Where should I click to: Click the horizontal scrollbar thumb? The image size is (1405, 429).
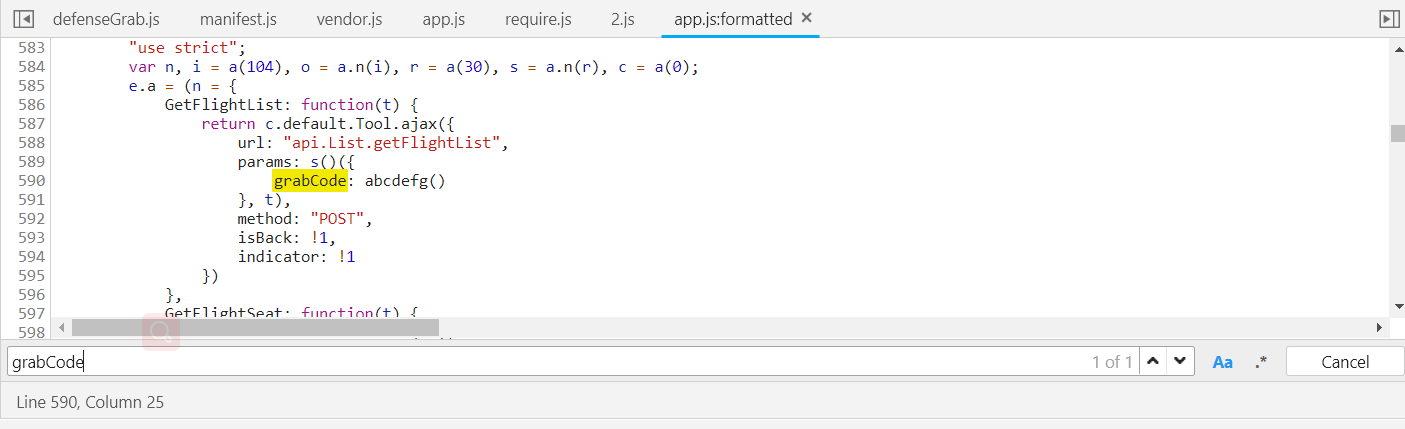255,327
